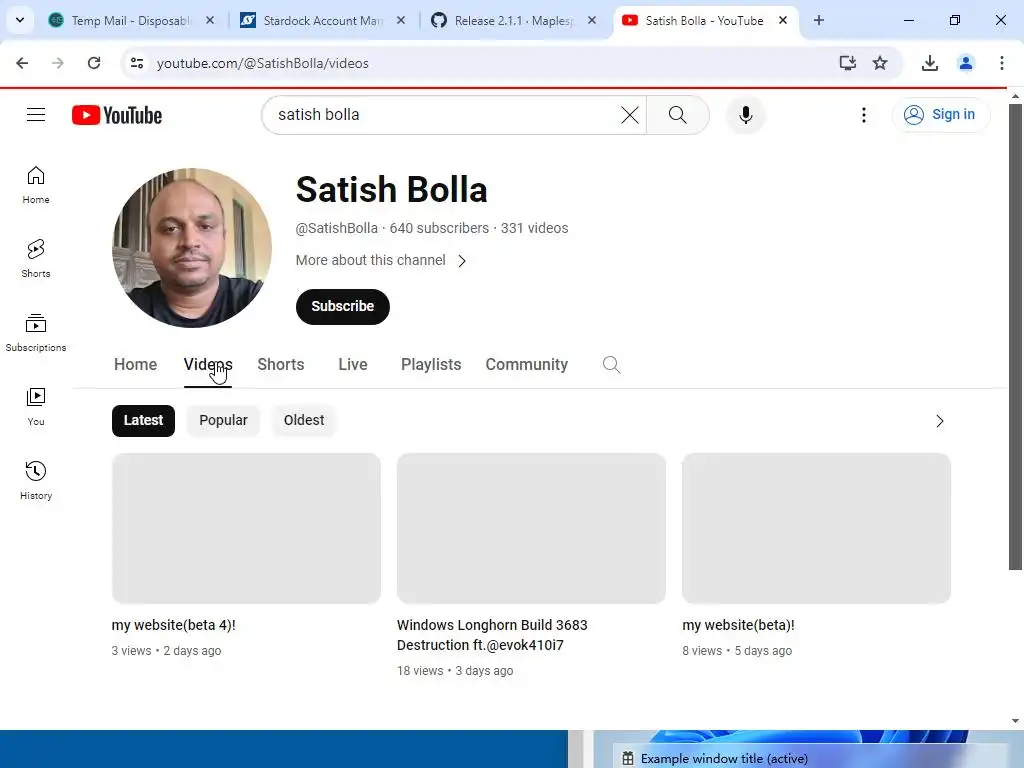This screenshot has width=1024, height=768.
Task: Click the magnifier search button
Action: [677, 115]
